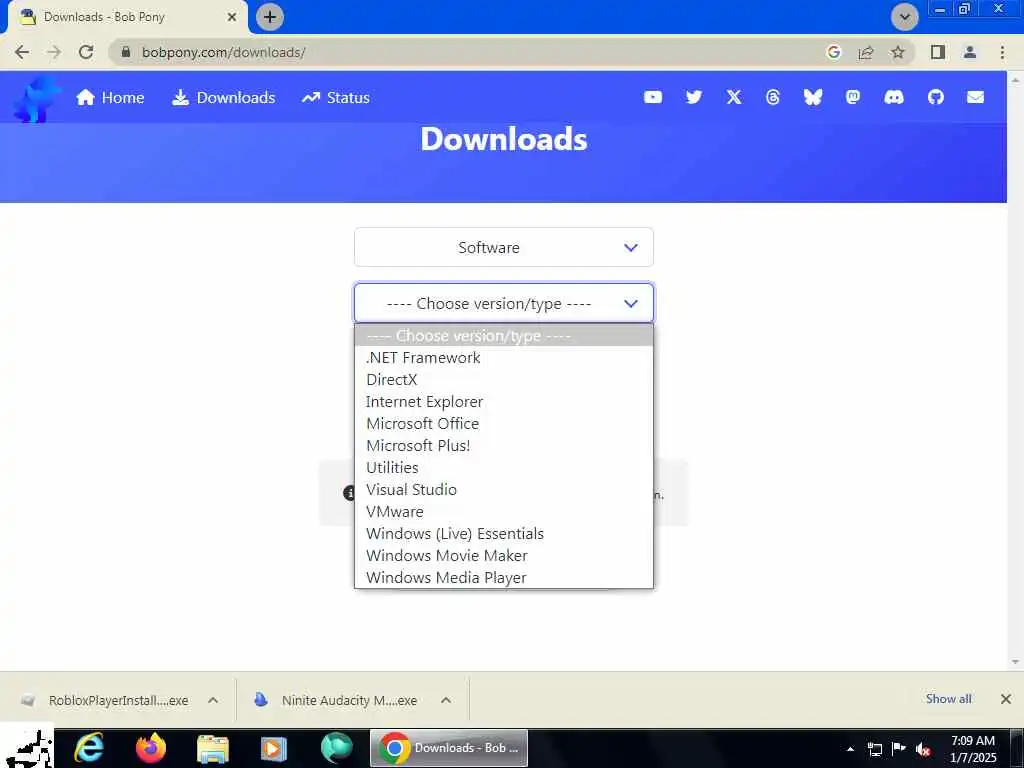Click the taskbar clock showing 7:09 AM
The height and width of the screenshot is (768, 1024).
(x=973, y=749)
